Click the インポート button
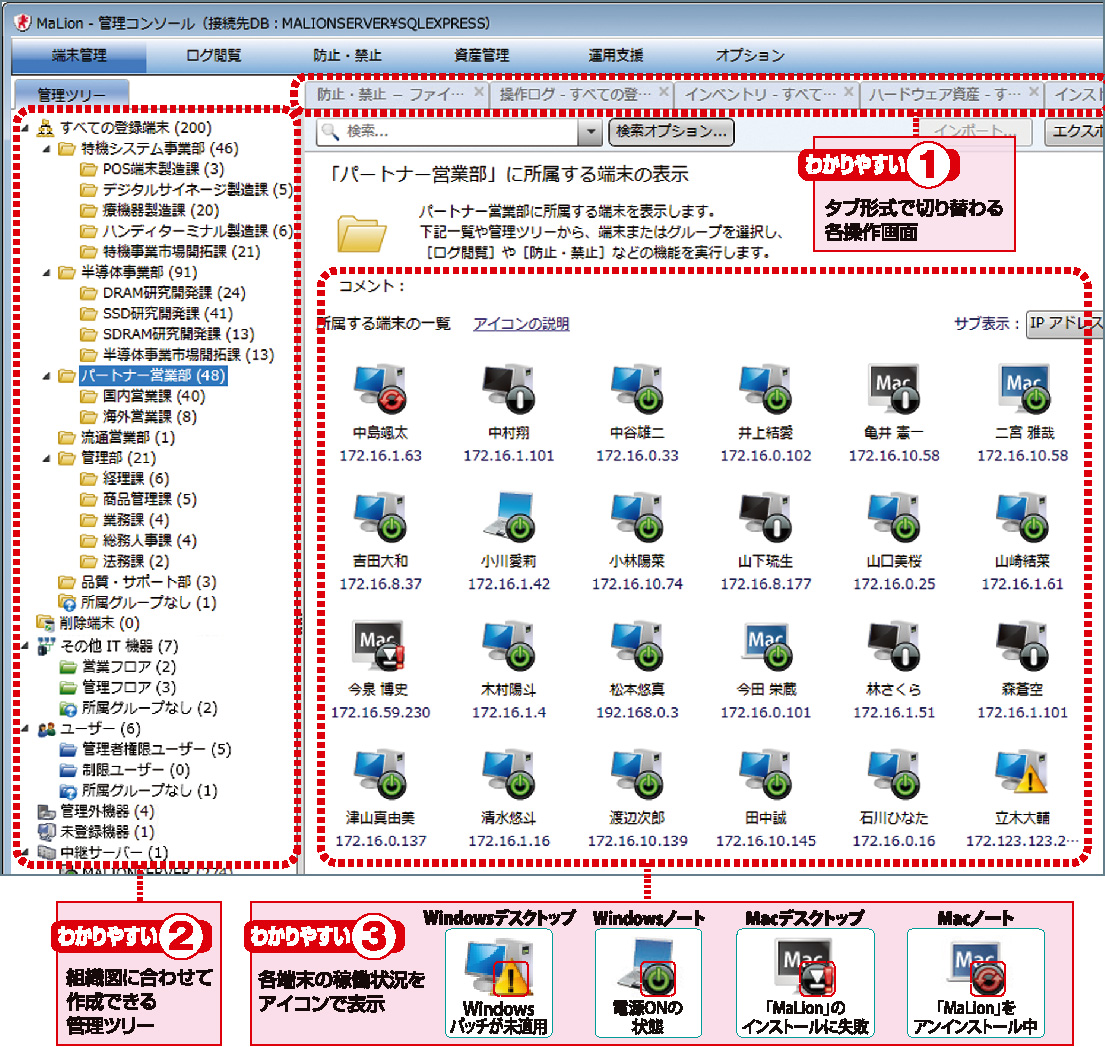 975,132
